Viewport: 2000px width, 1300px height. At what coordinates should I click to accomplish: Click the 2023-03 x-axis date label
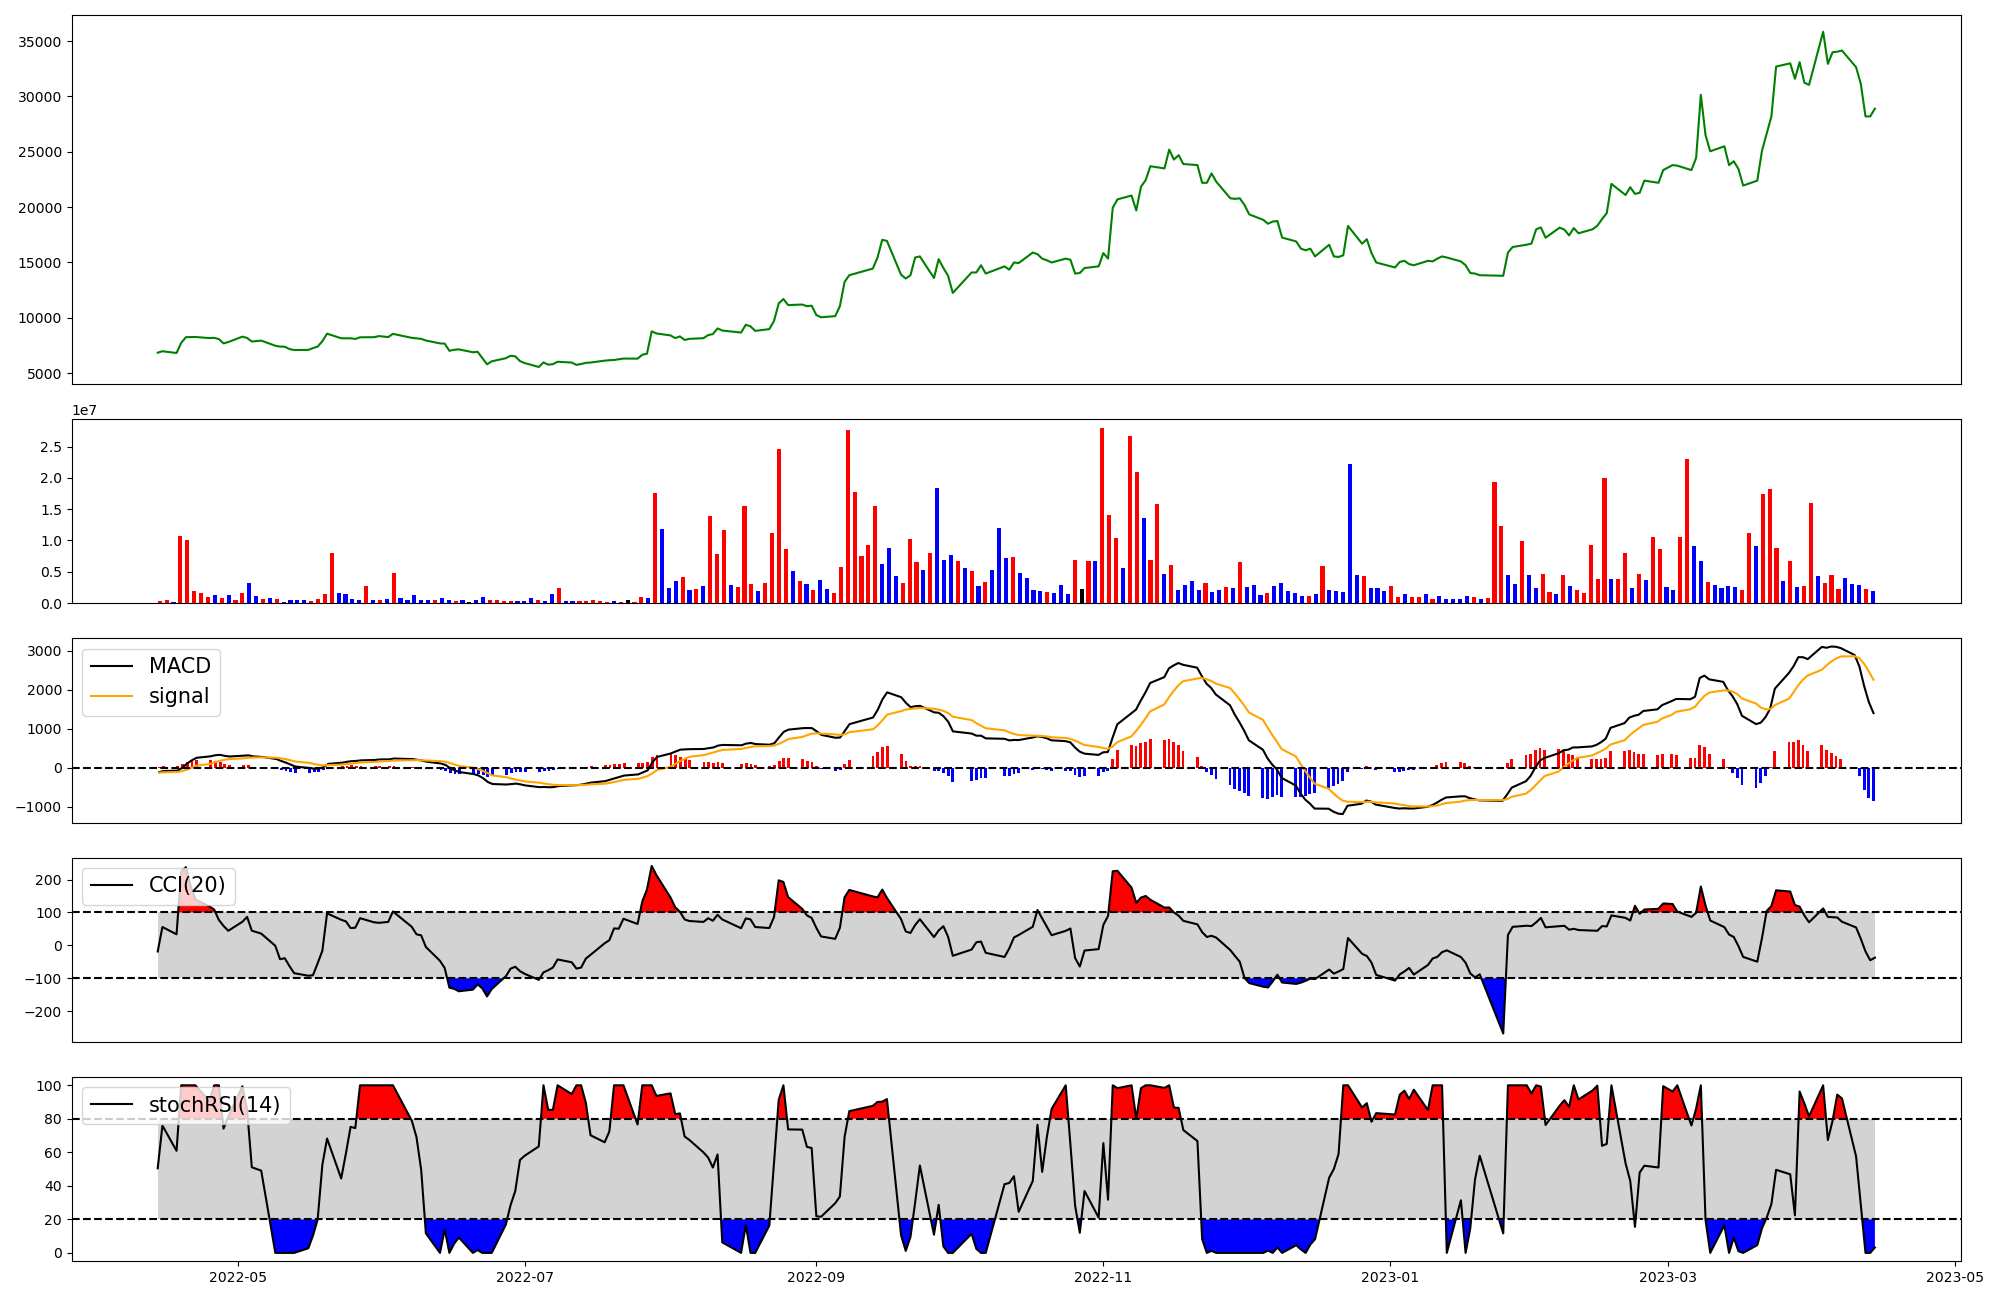point(1667,1277)
